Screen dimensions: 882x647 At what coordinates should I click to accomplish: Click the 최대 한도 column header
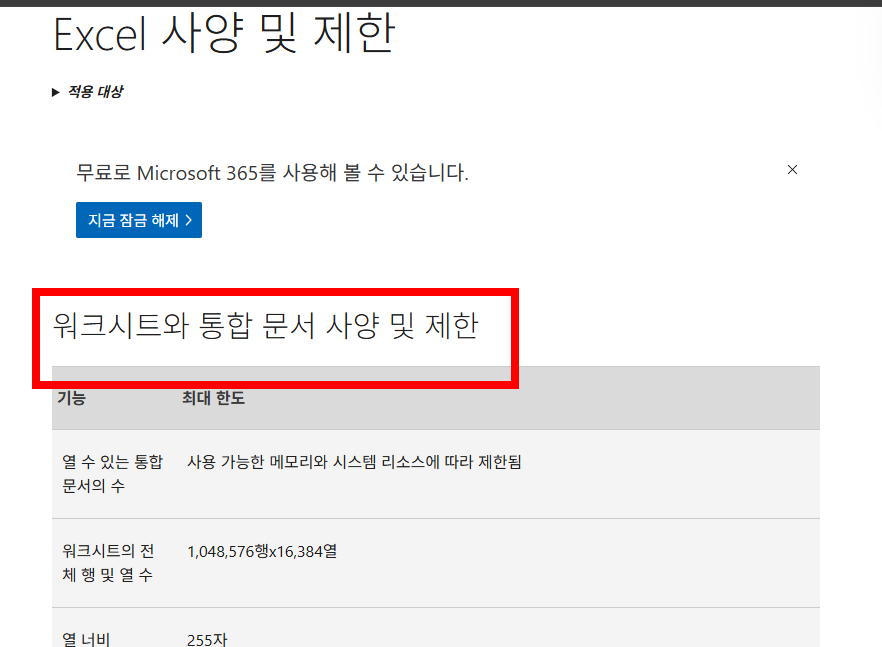pyautogui.click(x=211, y=397)
